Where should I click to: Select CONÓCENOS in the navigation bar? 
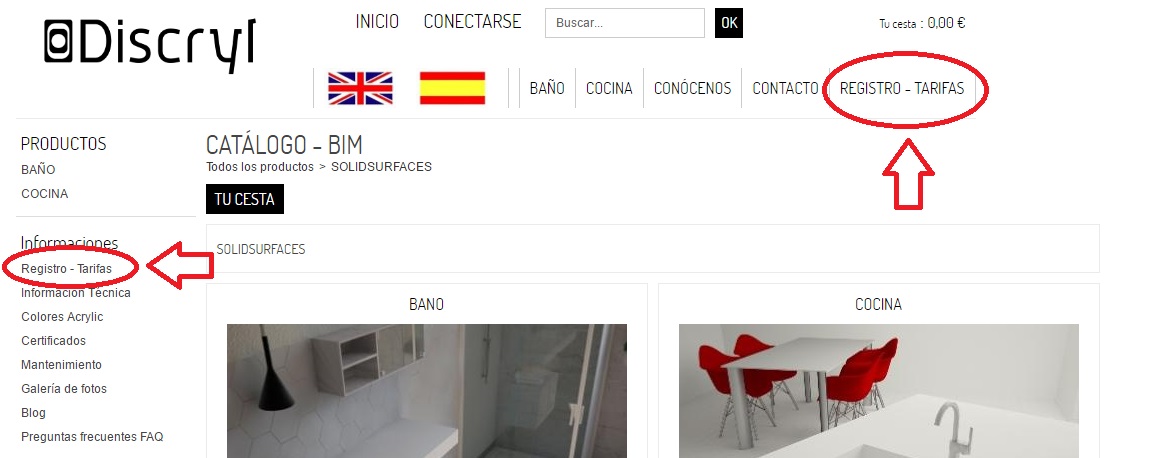coord(693,88)
